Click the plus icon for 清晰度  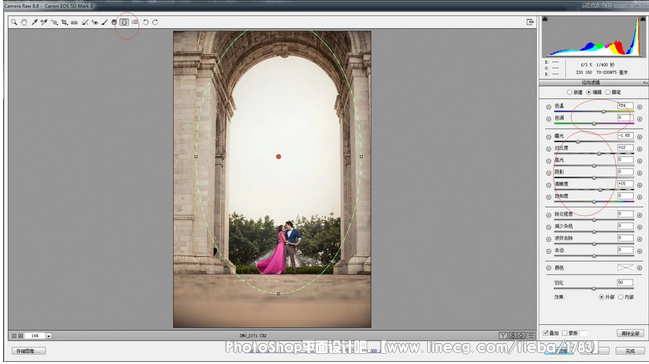639,185
